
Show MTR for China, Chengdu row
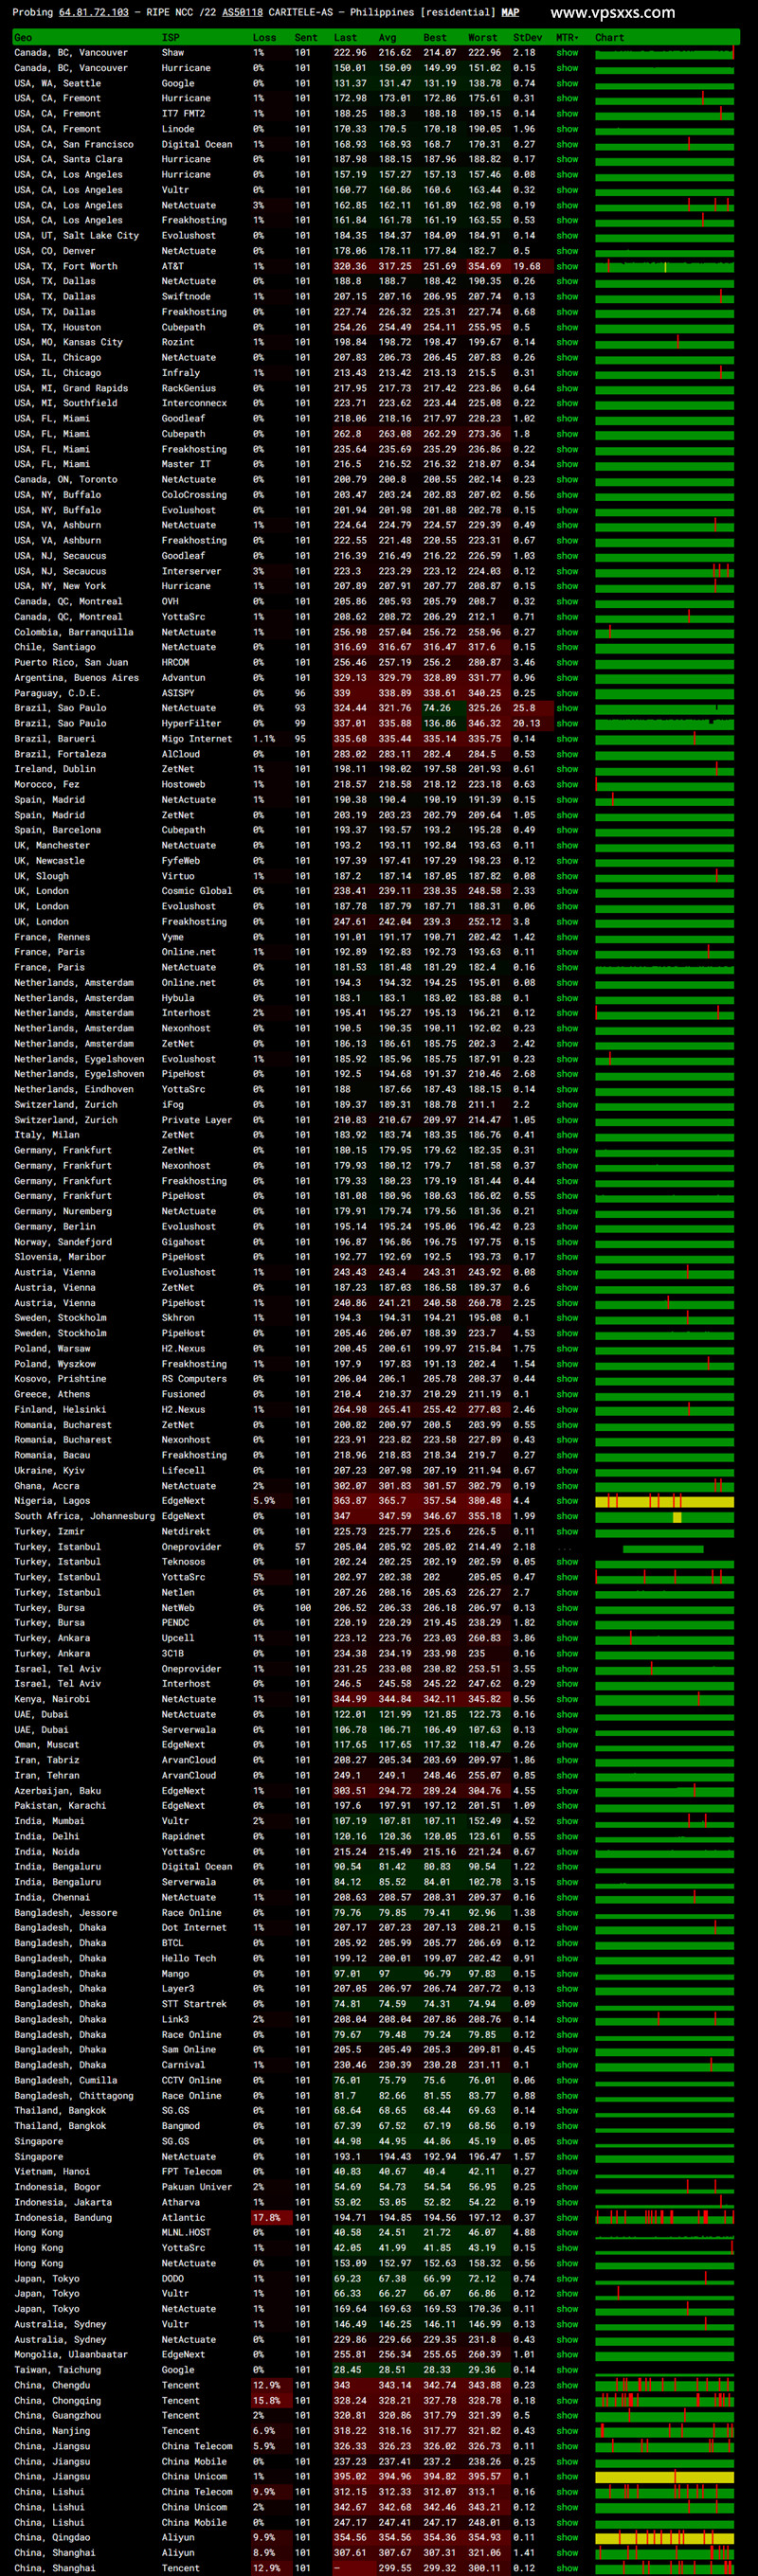pyautogui.click(x=567, y=2385)
